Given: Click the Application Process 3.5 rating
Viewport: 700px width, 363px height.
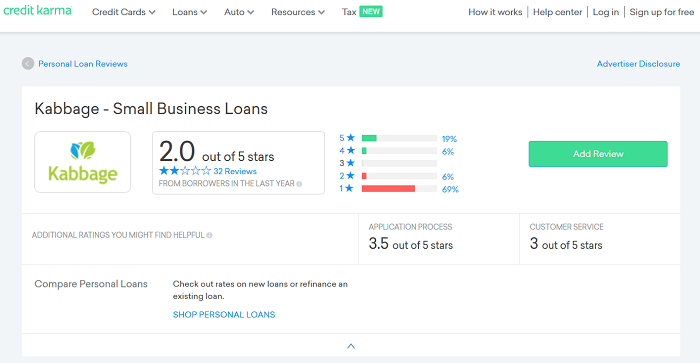Looking at the screenshot, I should (411, 244).
